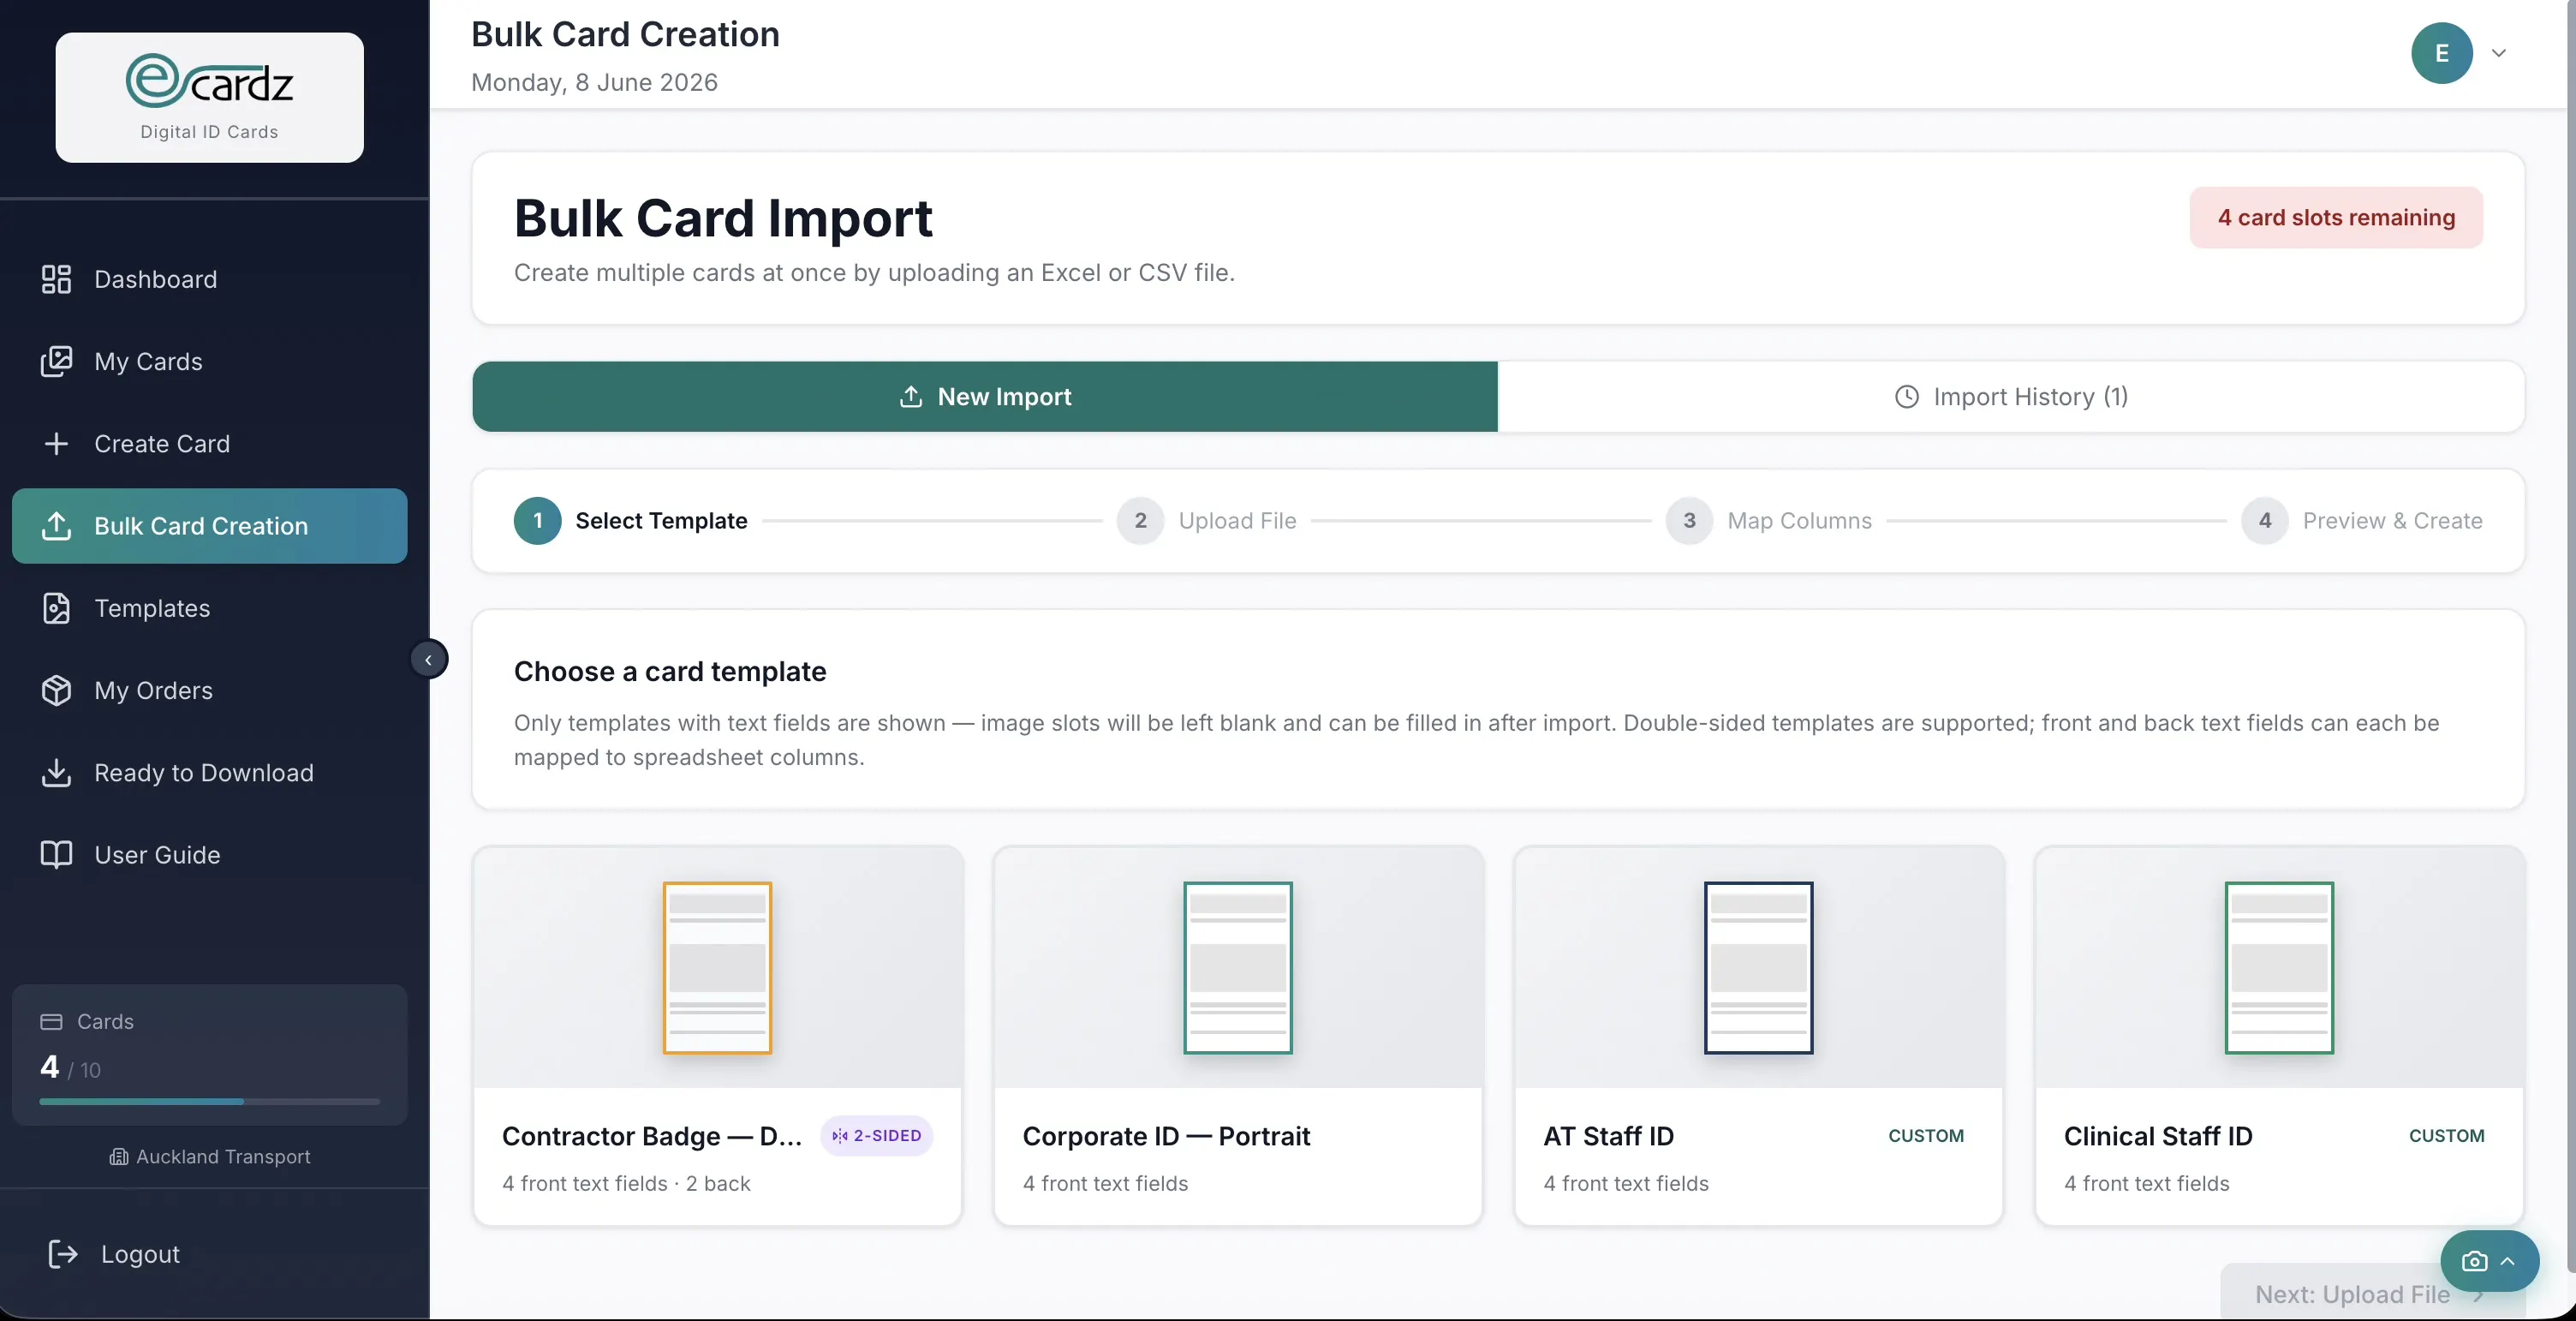The image size is (2576, 1321).
Task: Click the Ready to Download icon
Action: point(56,772)
